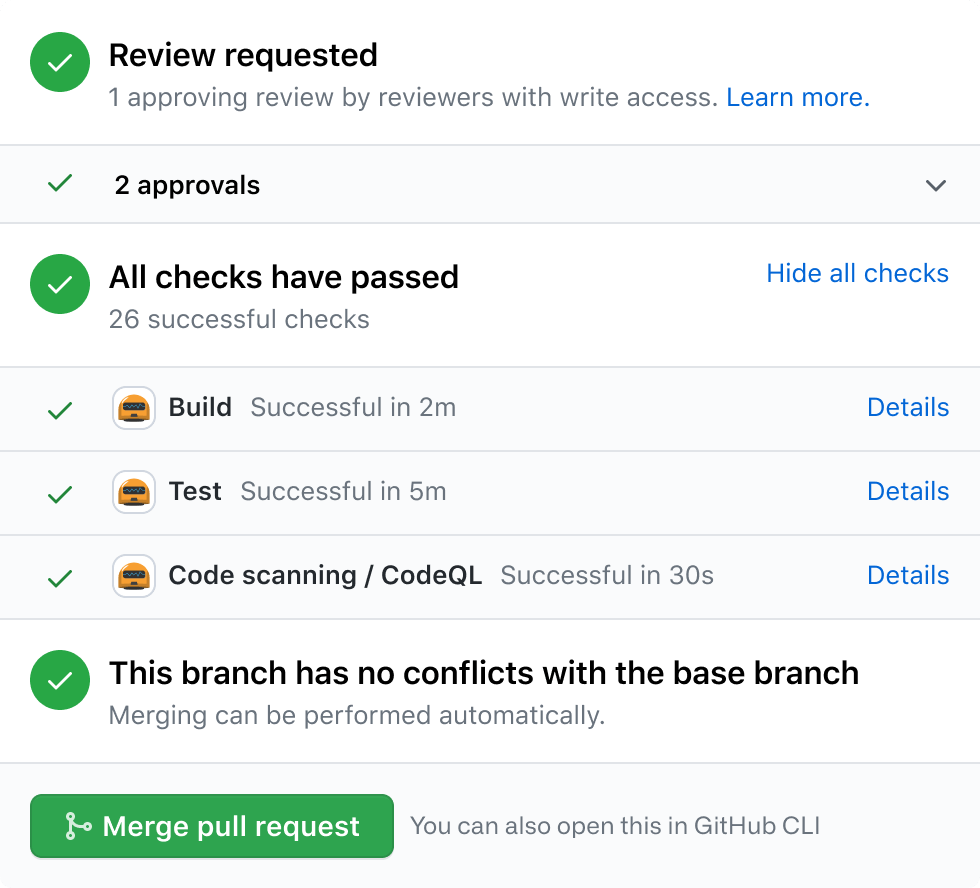Image resolution: width=980 pixels, height=888 pixels.
Task: Click the Build check success tick
Action: [60, 409]
